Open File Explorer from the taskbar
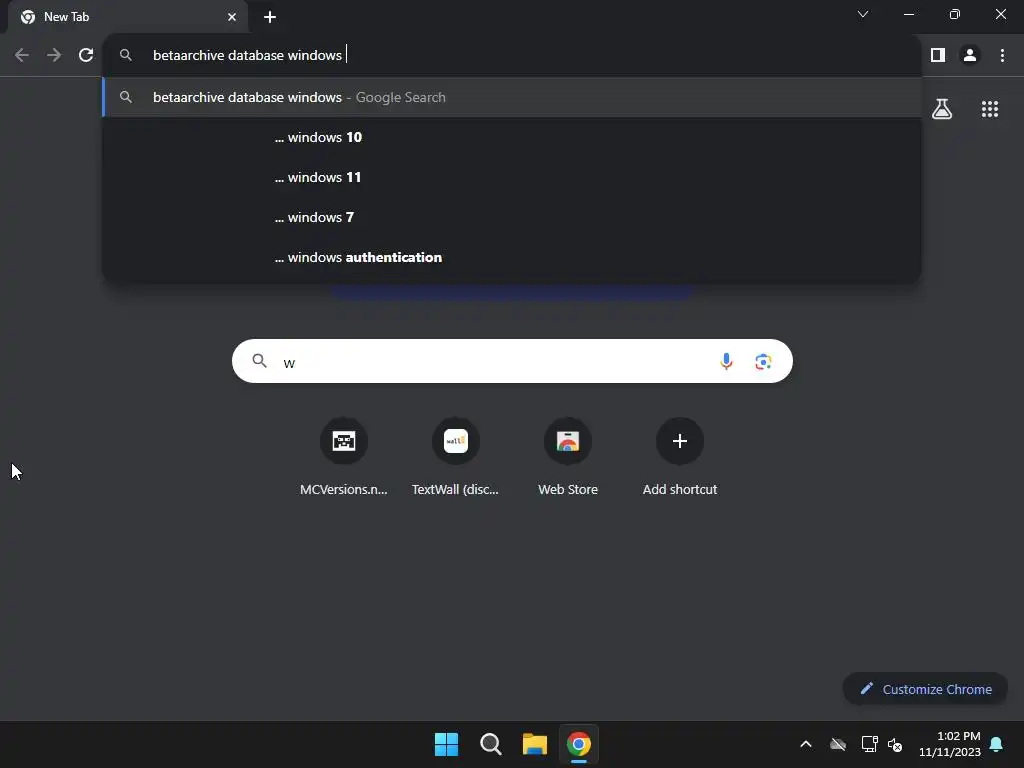1024x768 pixels. (534, 744)
